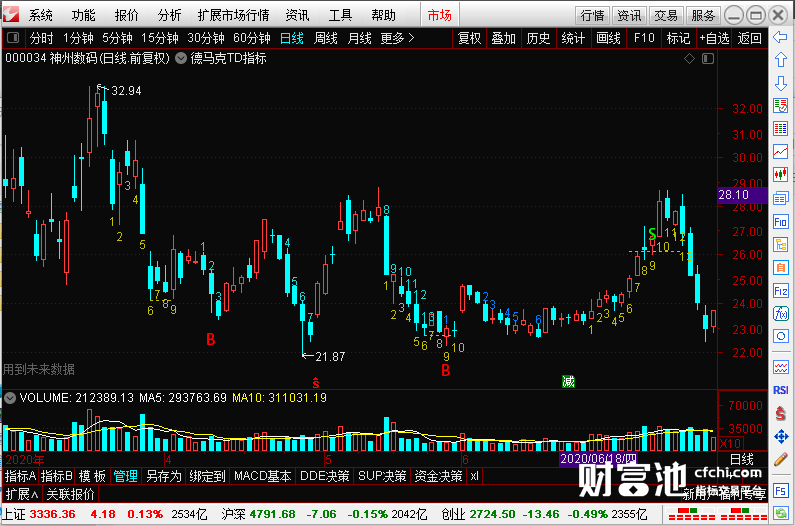
Task: Click the back arrow icon in the right sidebar
Action: click(x=780, y=37)
